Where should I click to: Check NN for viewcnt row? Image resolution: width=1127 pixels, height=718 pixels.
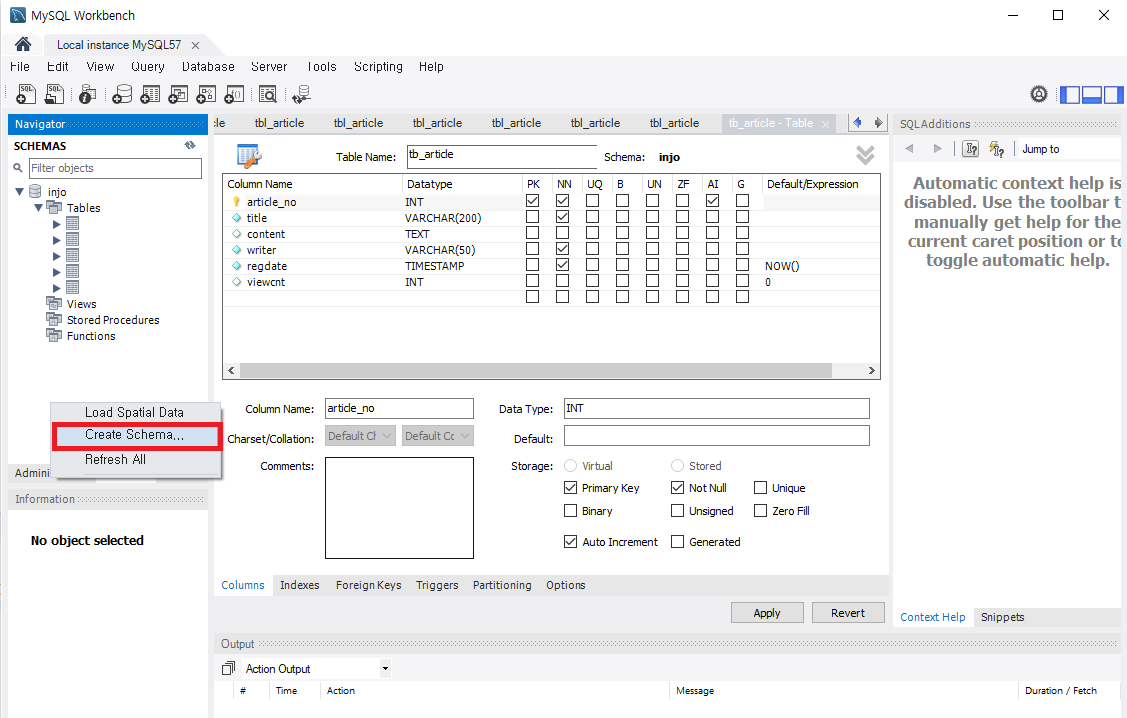pos(563,281)
